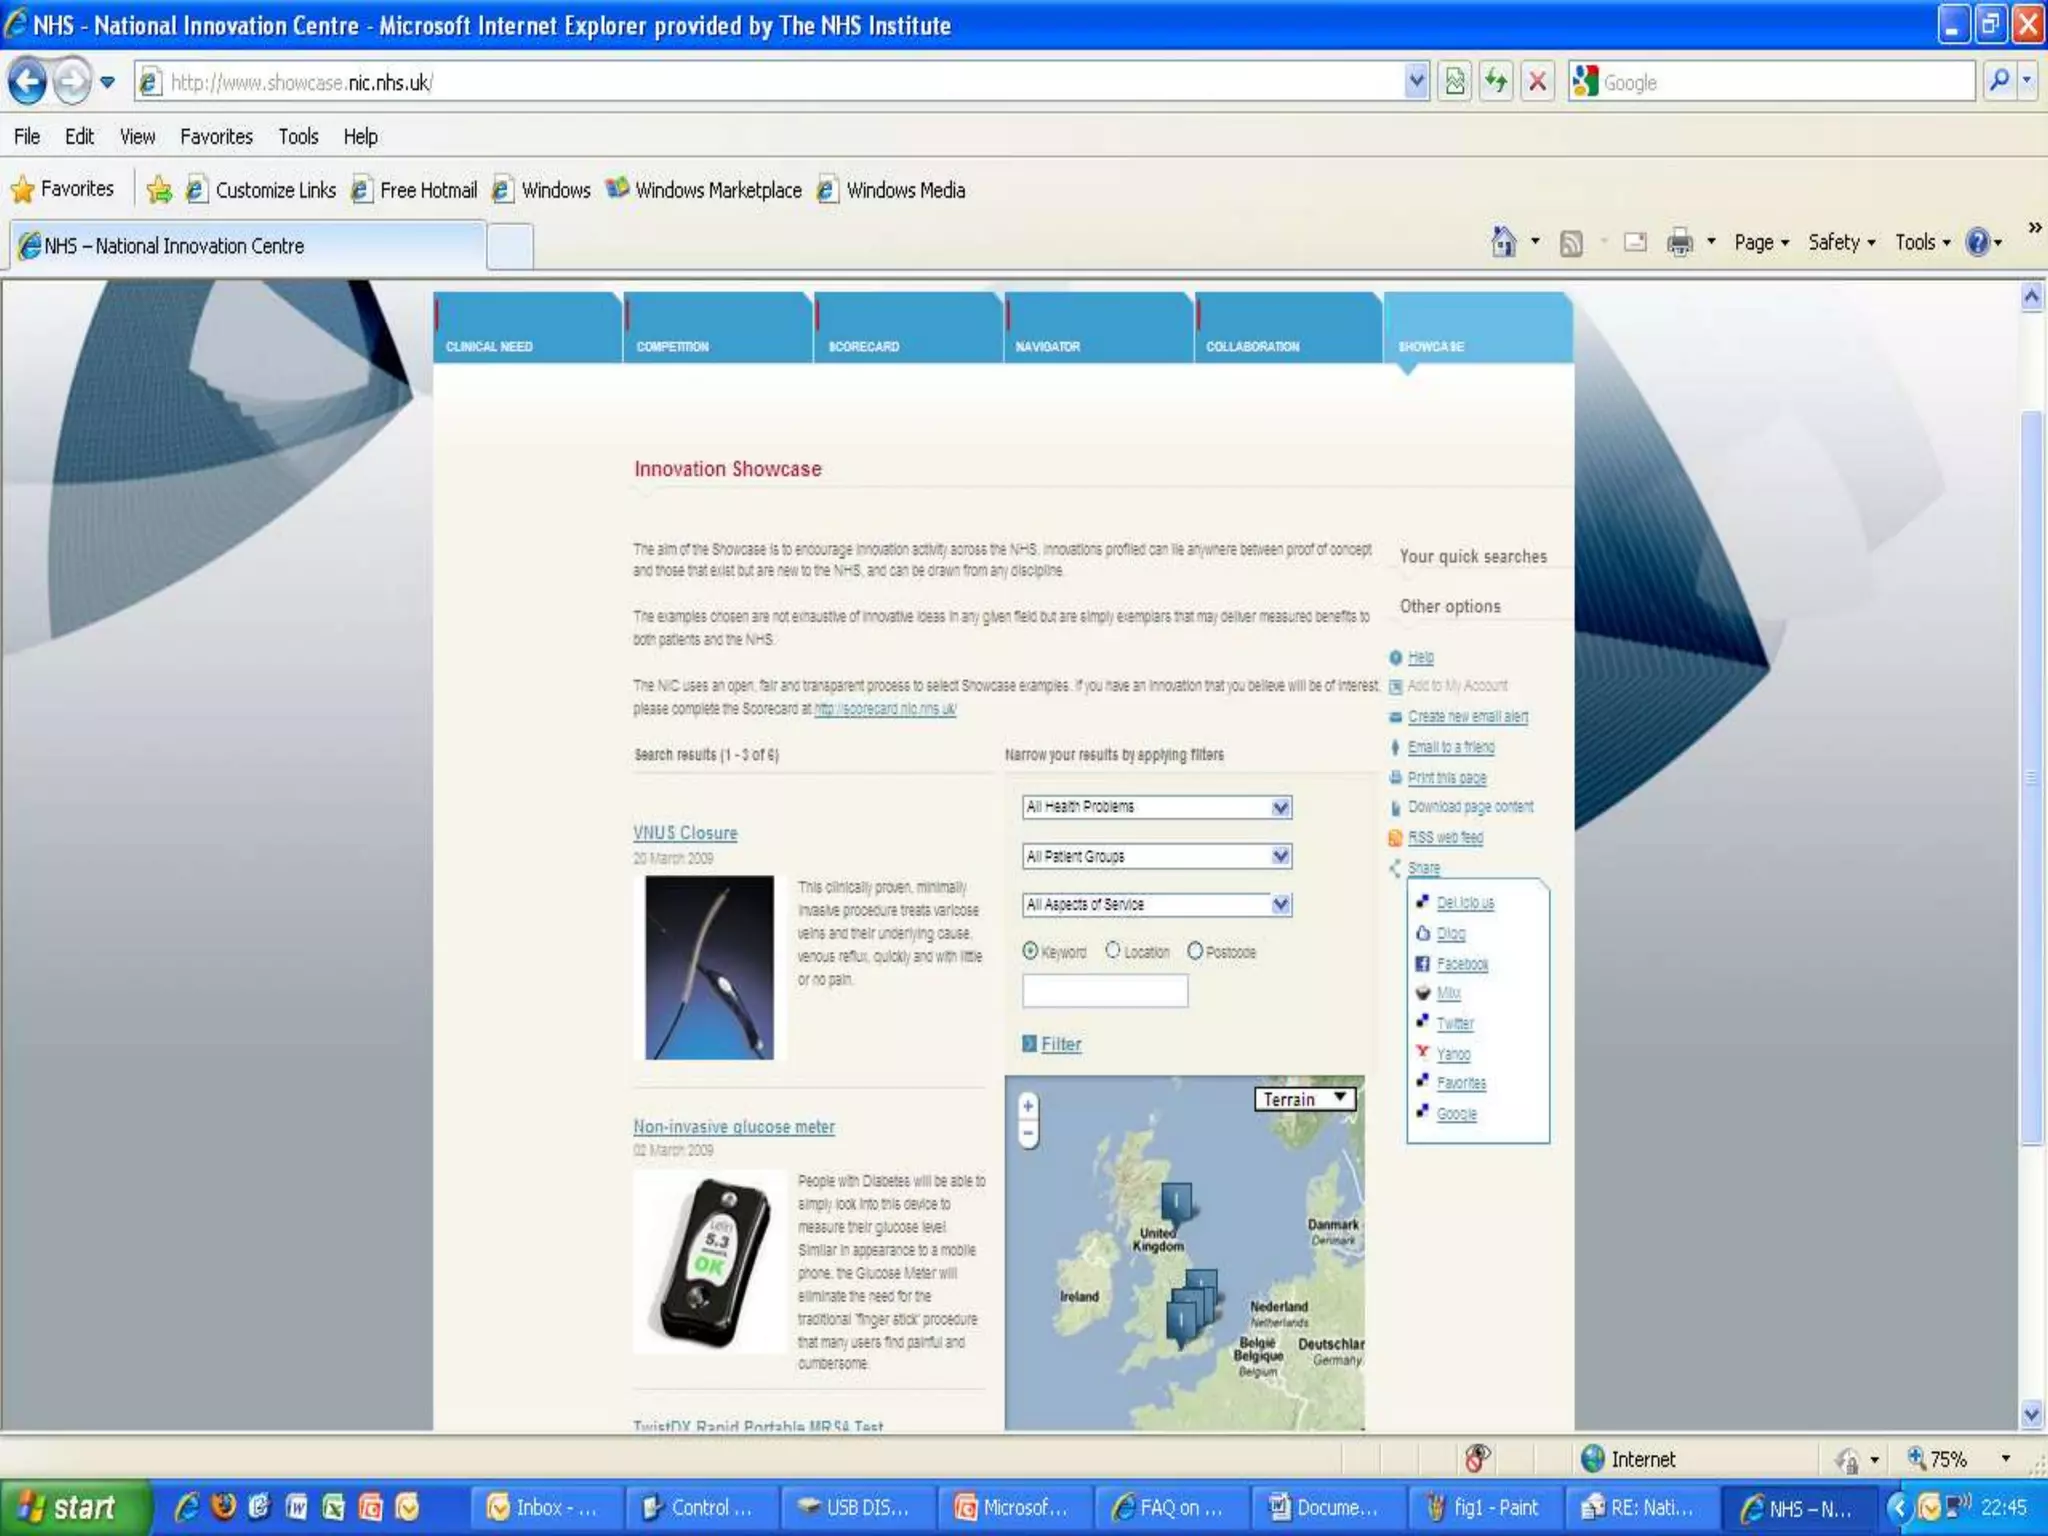2048x1536 pixels.
Task: Switch to the Scorecard navigation tab
Action: coord(864,346)
